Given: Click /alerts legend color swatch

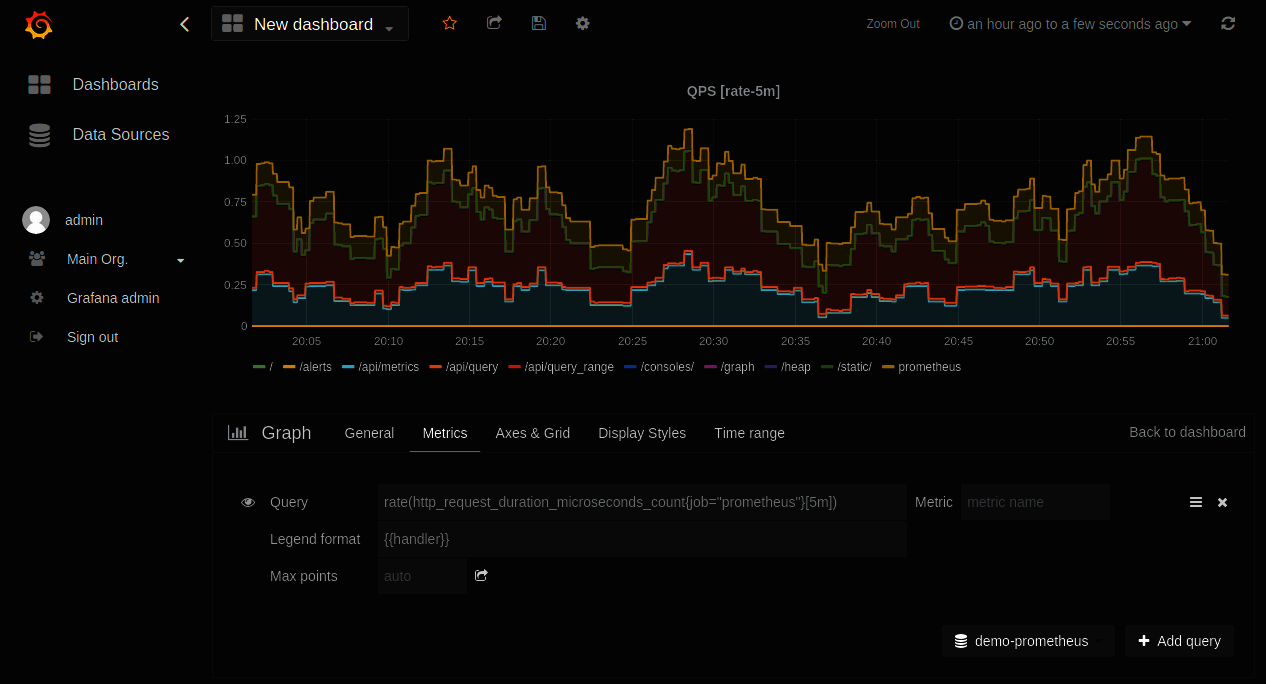Looking at the screenshot, I should [x=290, y=367].
